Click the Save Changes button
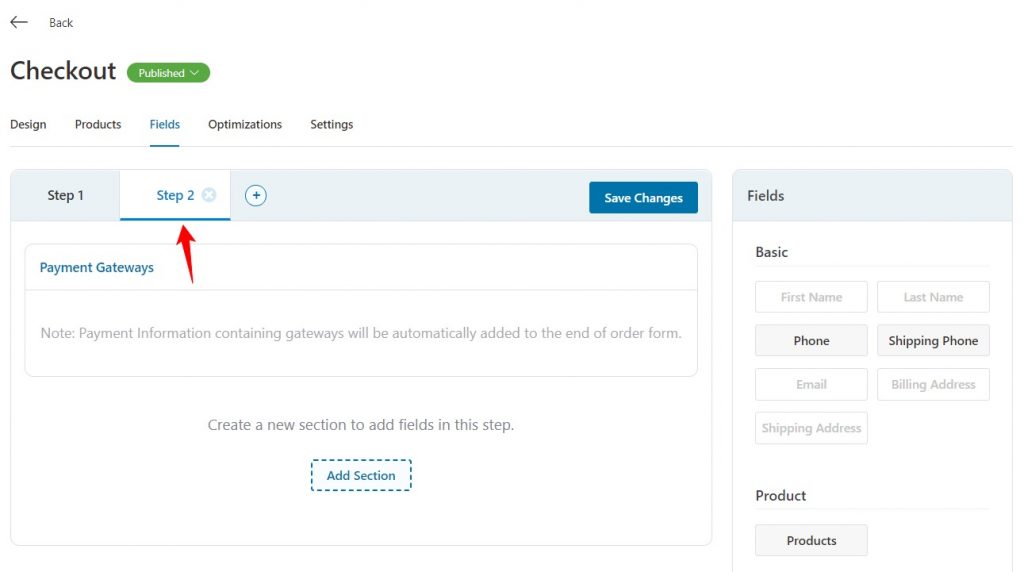The image size is (1024, 572). tap(643, 197)
